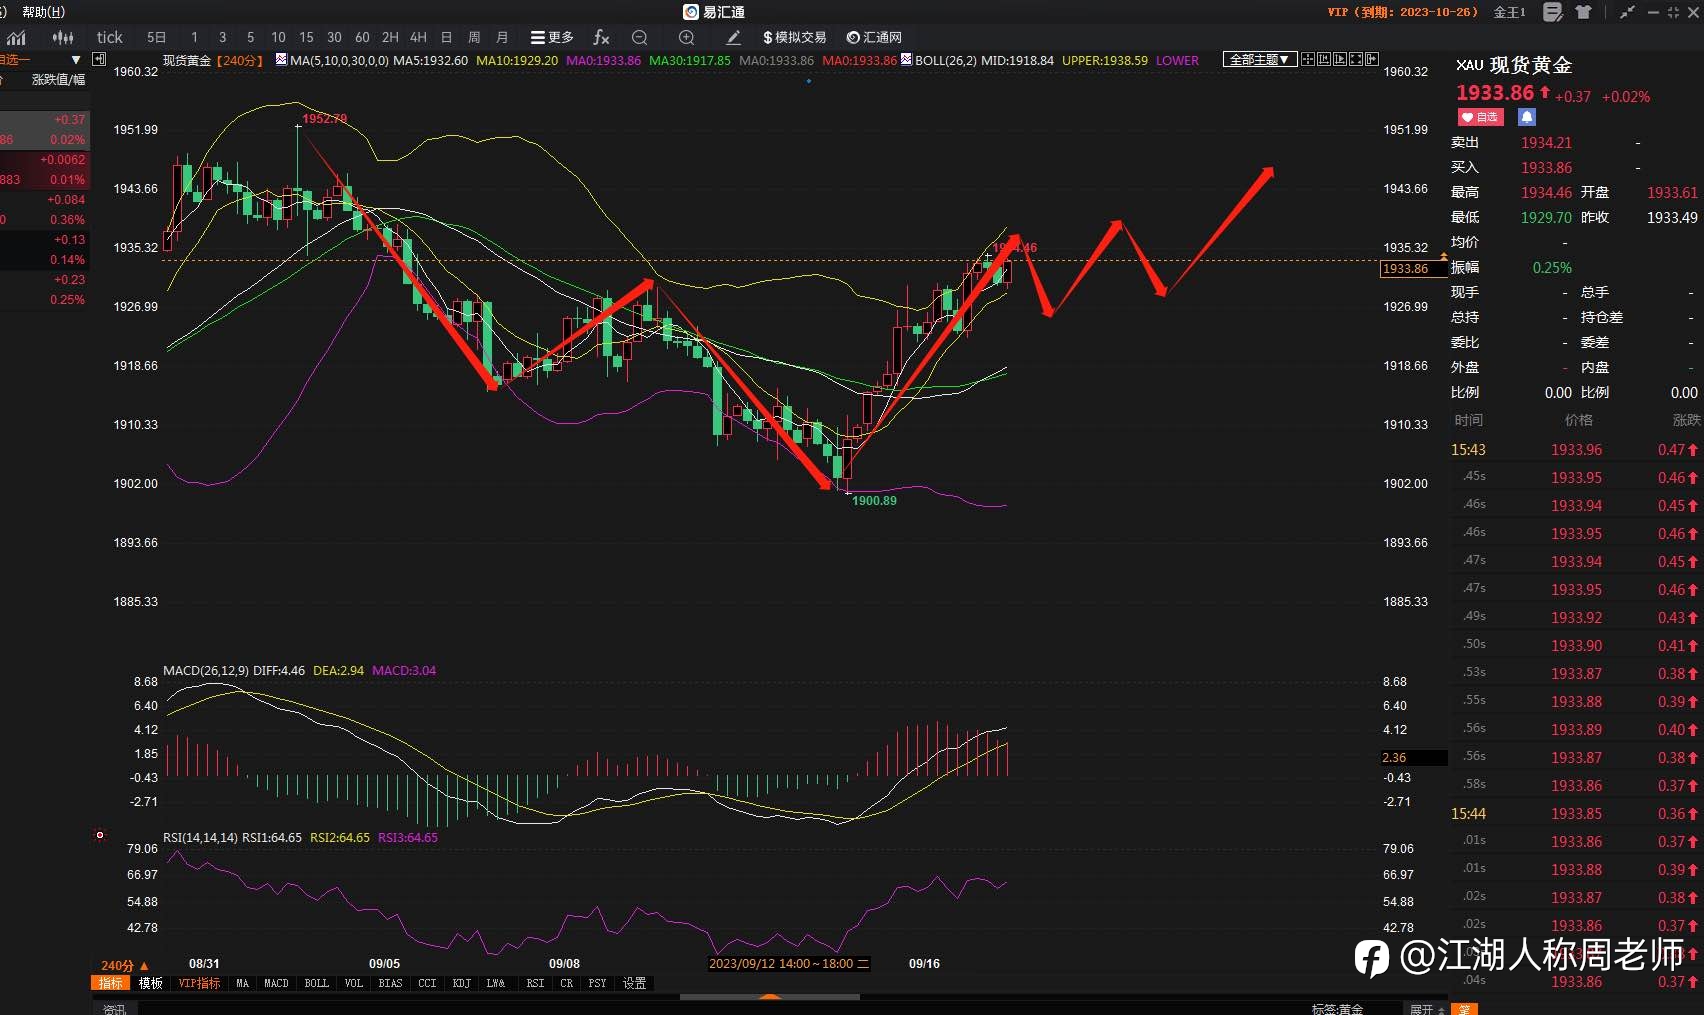The image size is (1704, 1015).
Task: Click the price alert bell icon
Action: tap(1526, 117)
